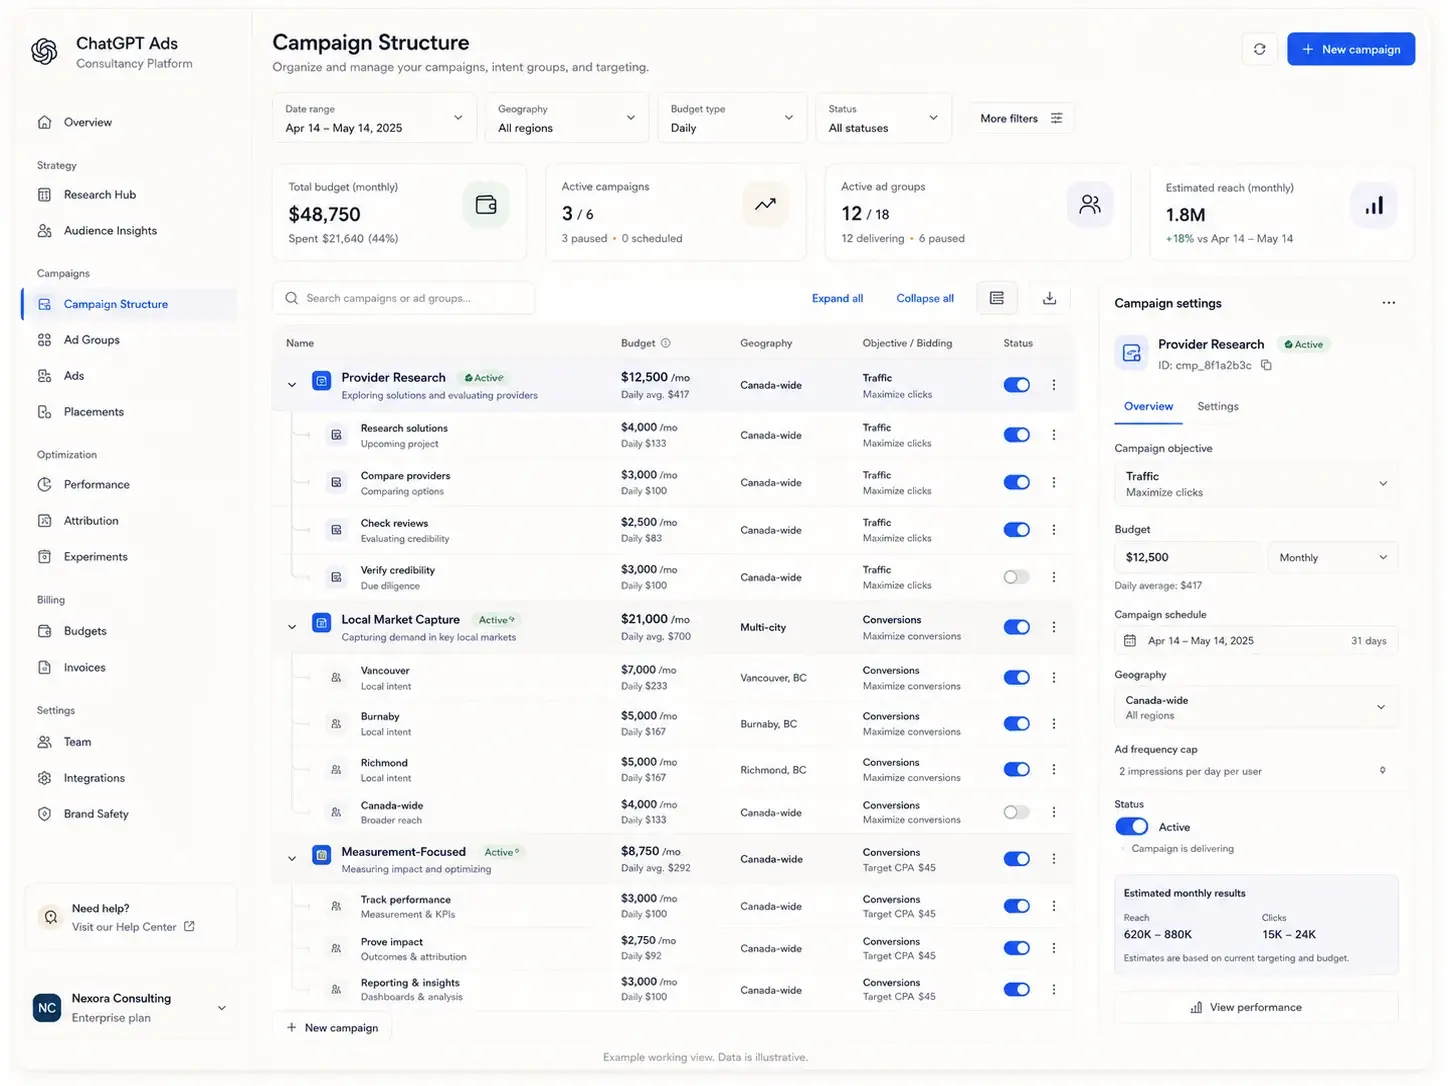Click the Provider Research campaign icon
Viewport: 1448px width, 1086px height.
coord(321,381)
